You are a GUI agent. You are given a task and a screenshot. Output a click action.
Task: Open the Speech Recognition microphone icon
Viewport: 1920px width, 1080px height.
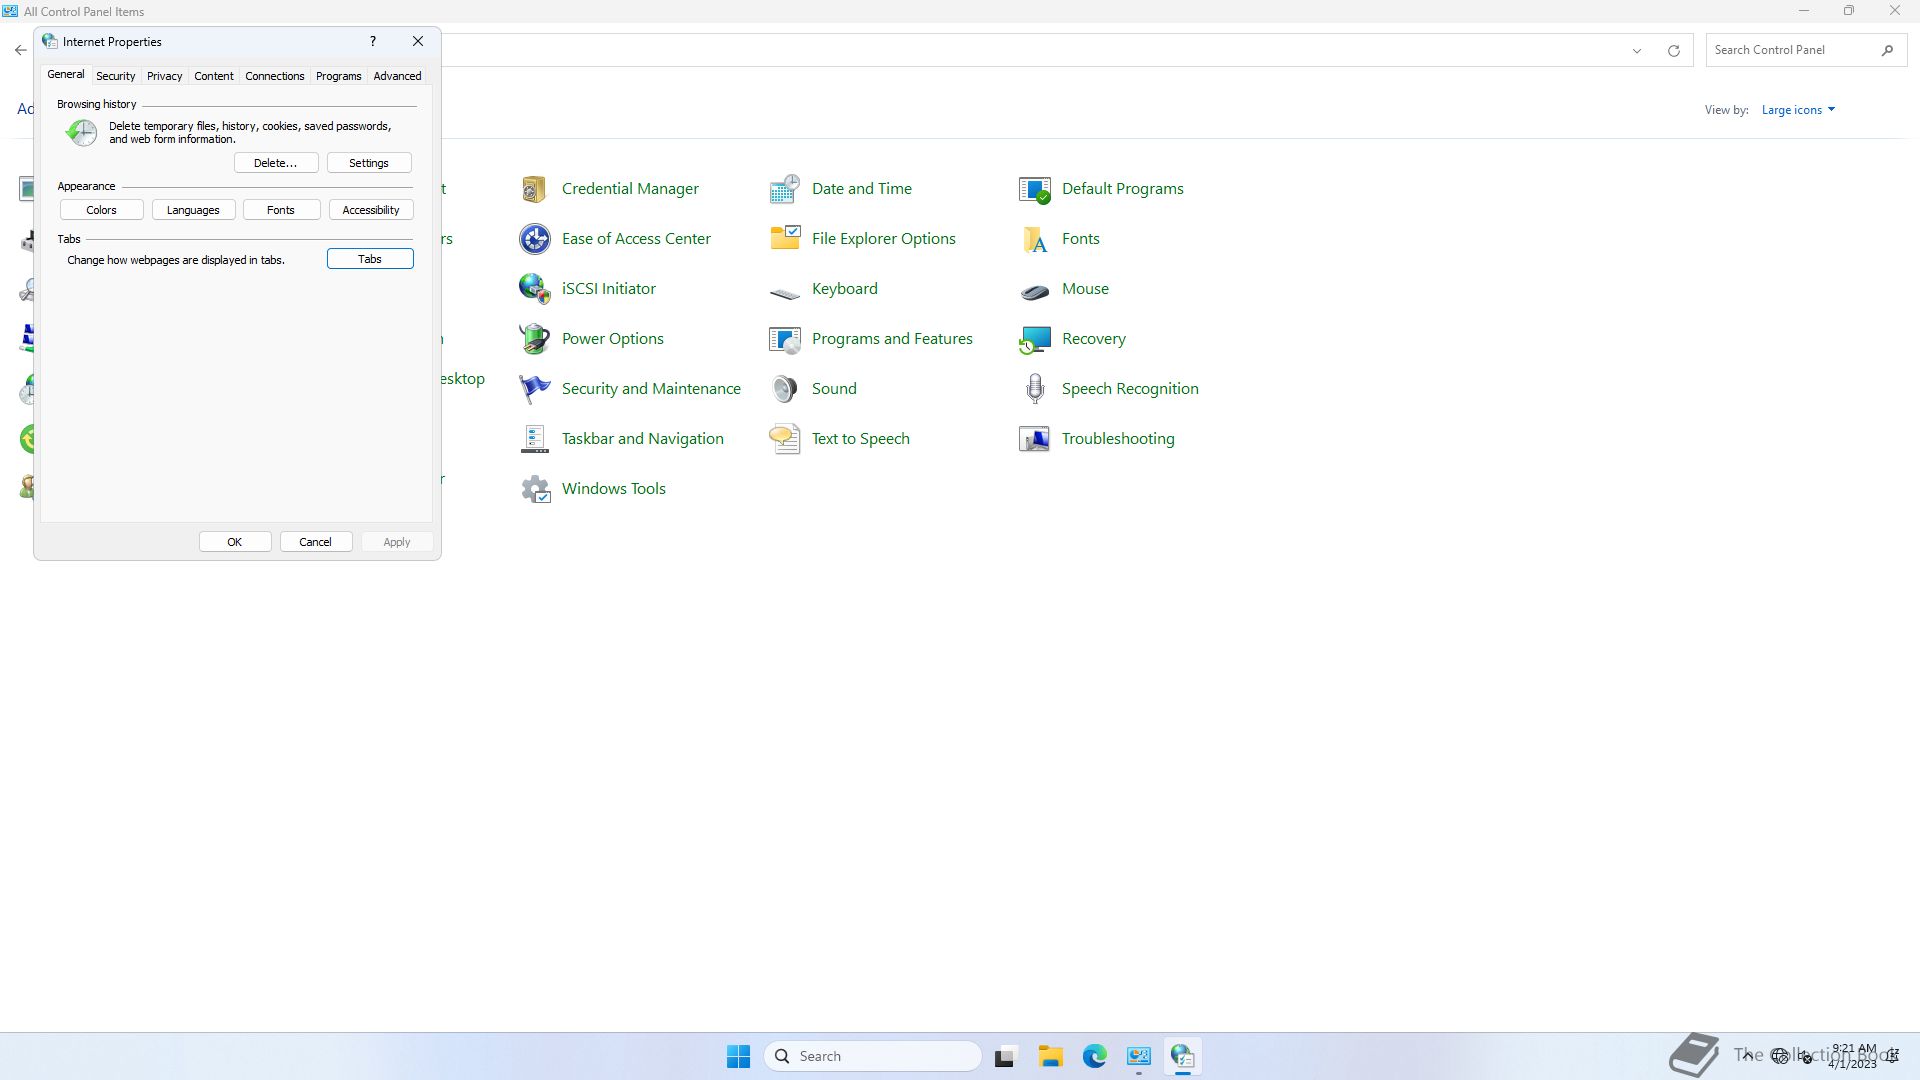pyautogui.click(x=1034, y=389)
